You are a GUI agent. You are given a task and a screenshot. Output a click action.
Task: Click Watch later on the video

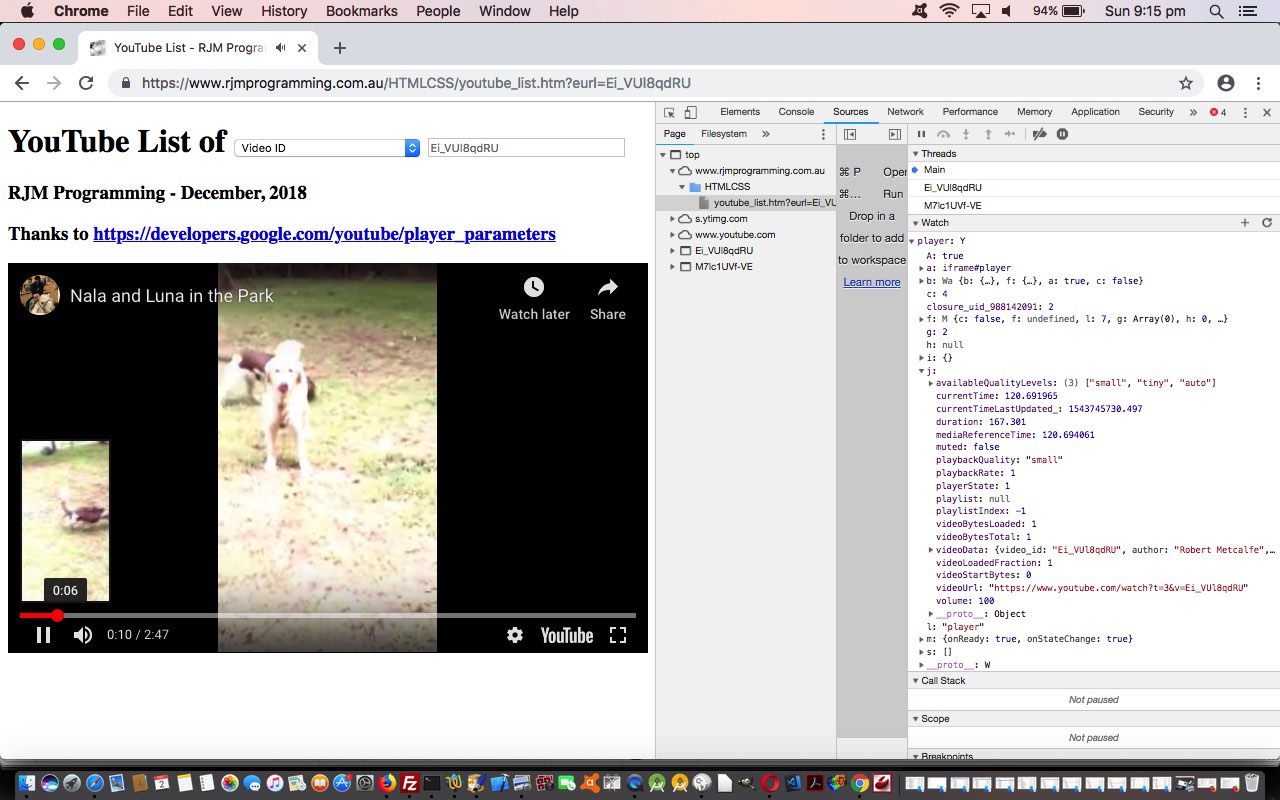pyautogui.click(x=534, y=299)
